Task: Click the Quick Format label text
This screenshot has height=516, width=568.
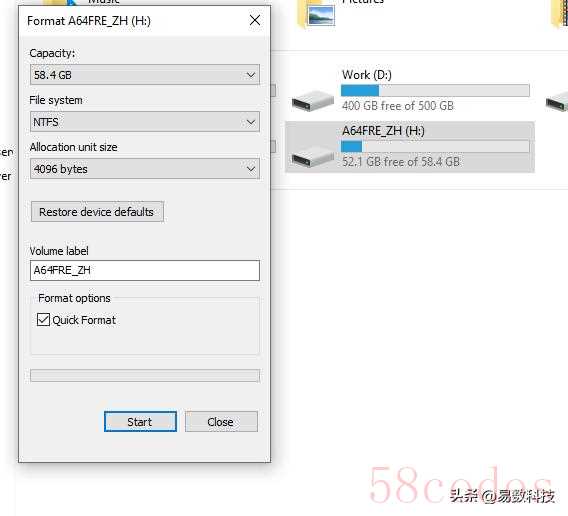Action: [x=84, y=320]
